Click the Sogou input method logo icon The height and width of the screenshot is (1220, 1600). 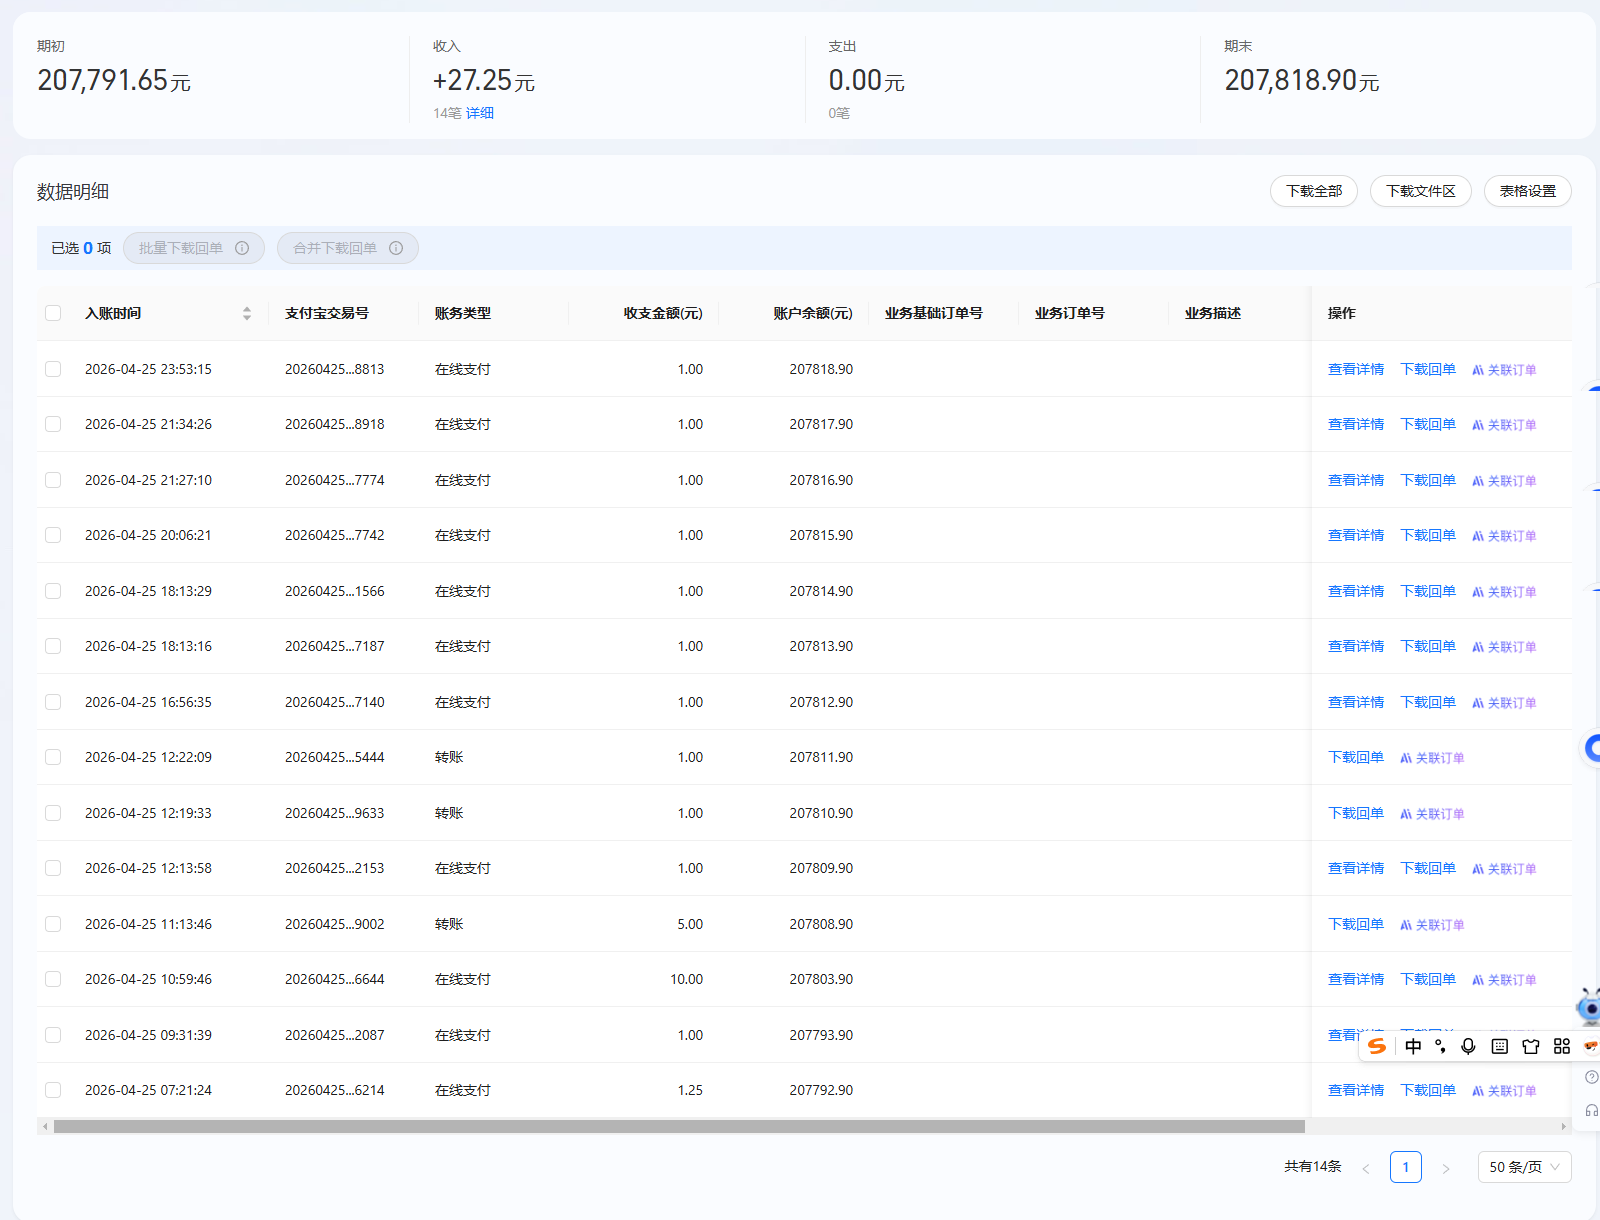pos(1377,1046)
